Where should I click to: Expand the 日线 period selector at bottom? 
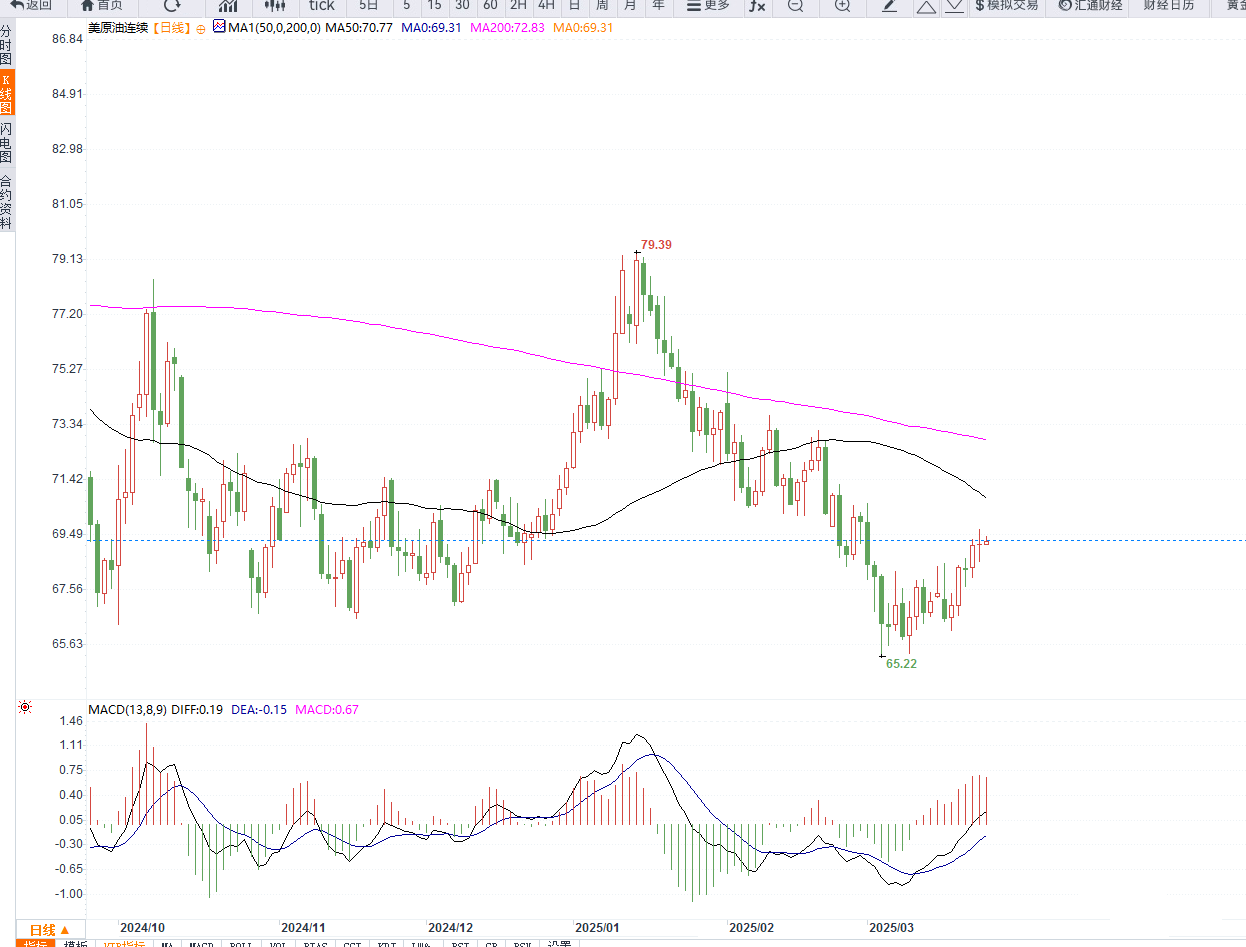(49, 930)
